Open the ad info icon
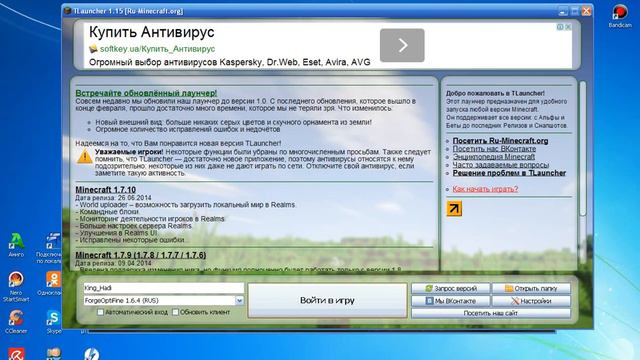 (560, 27)
